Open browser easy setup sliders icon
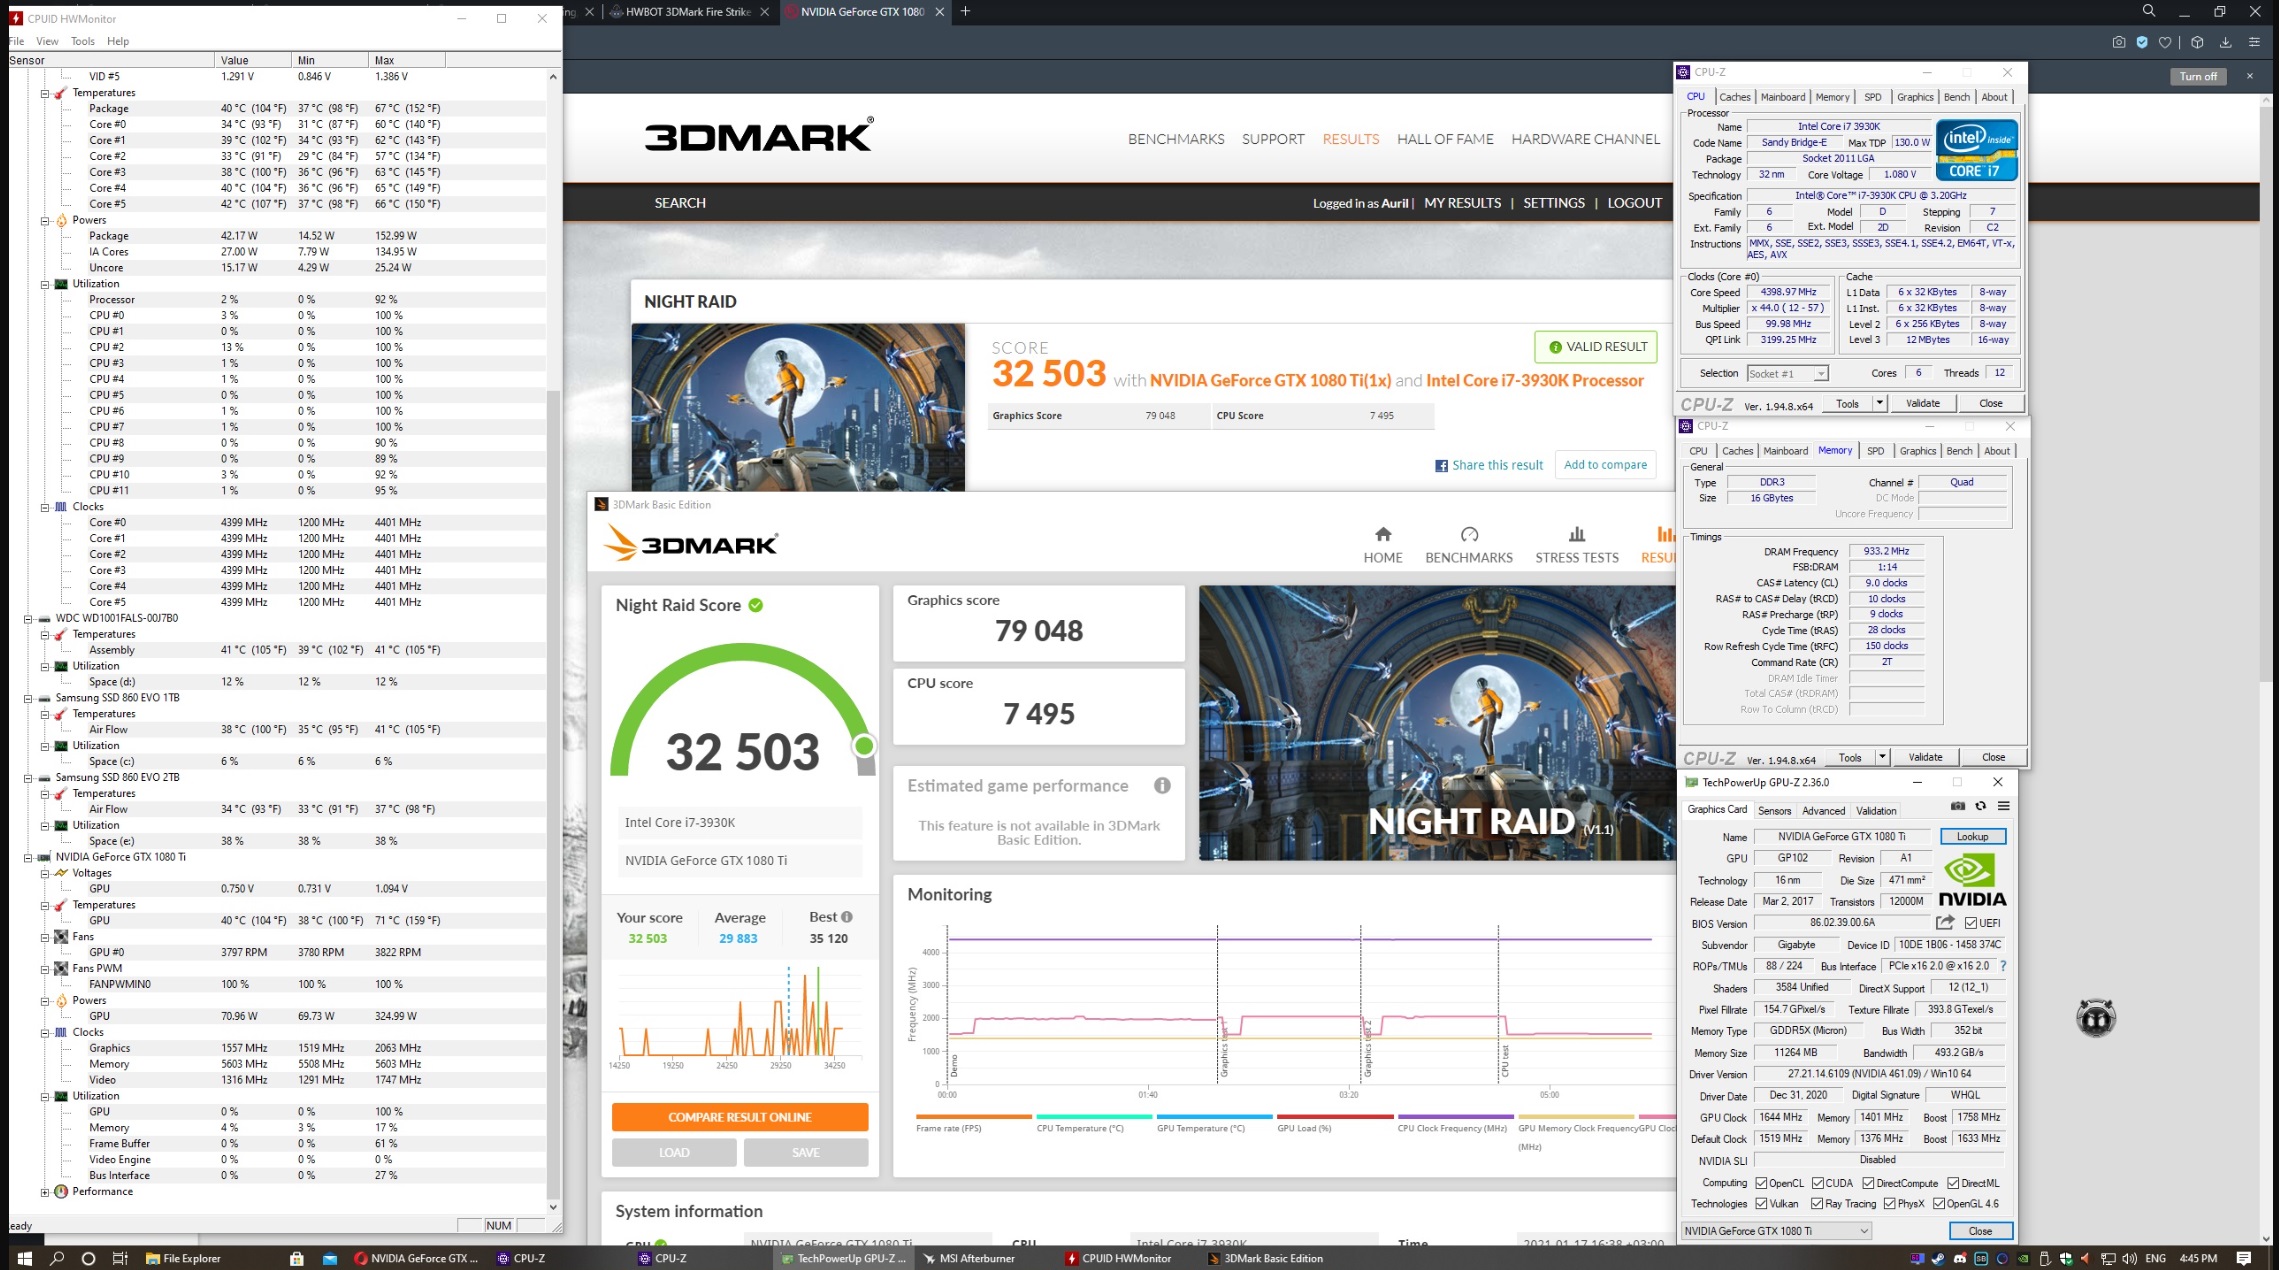The height and width of the screenshot is (1270, 2279). (x=2254, y=42)
